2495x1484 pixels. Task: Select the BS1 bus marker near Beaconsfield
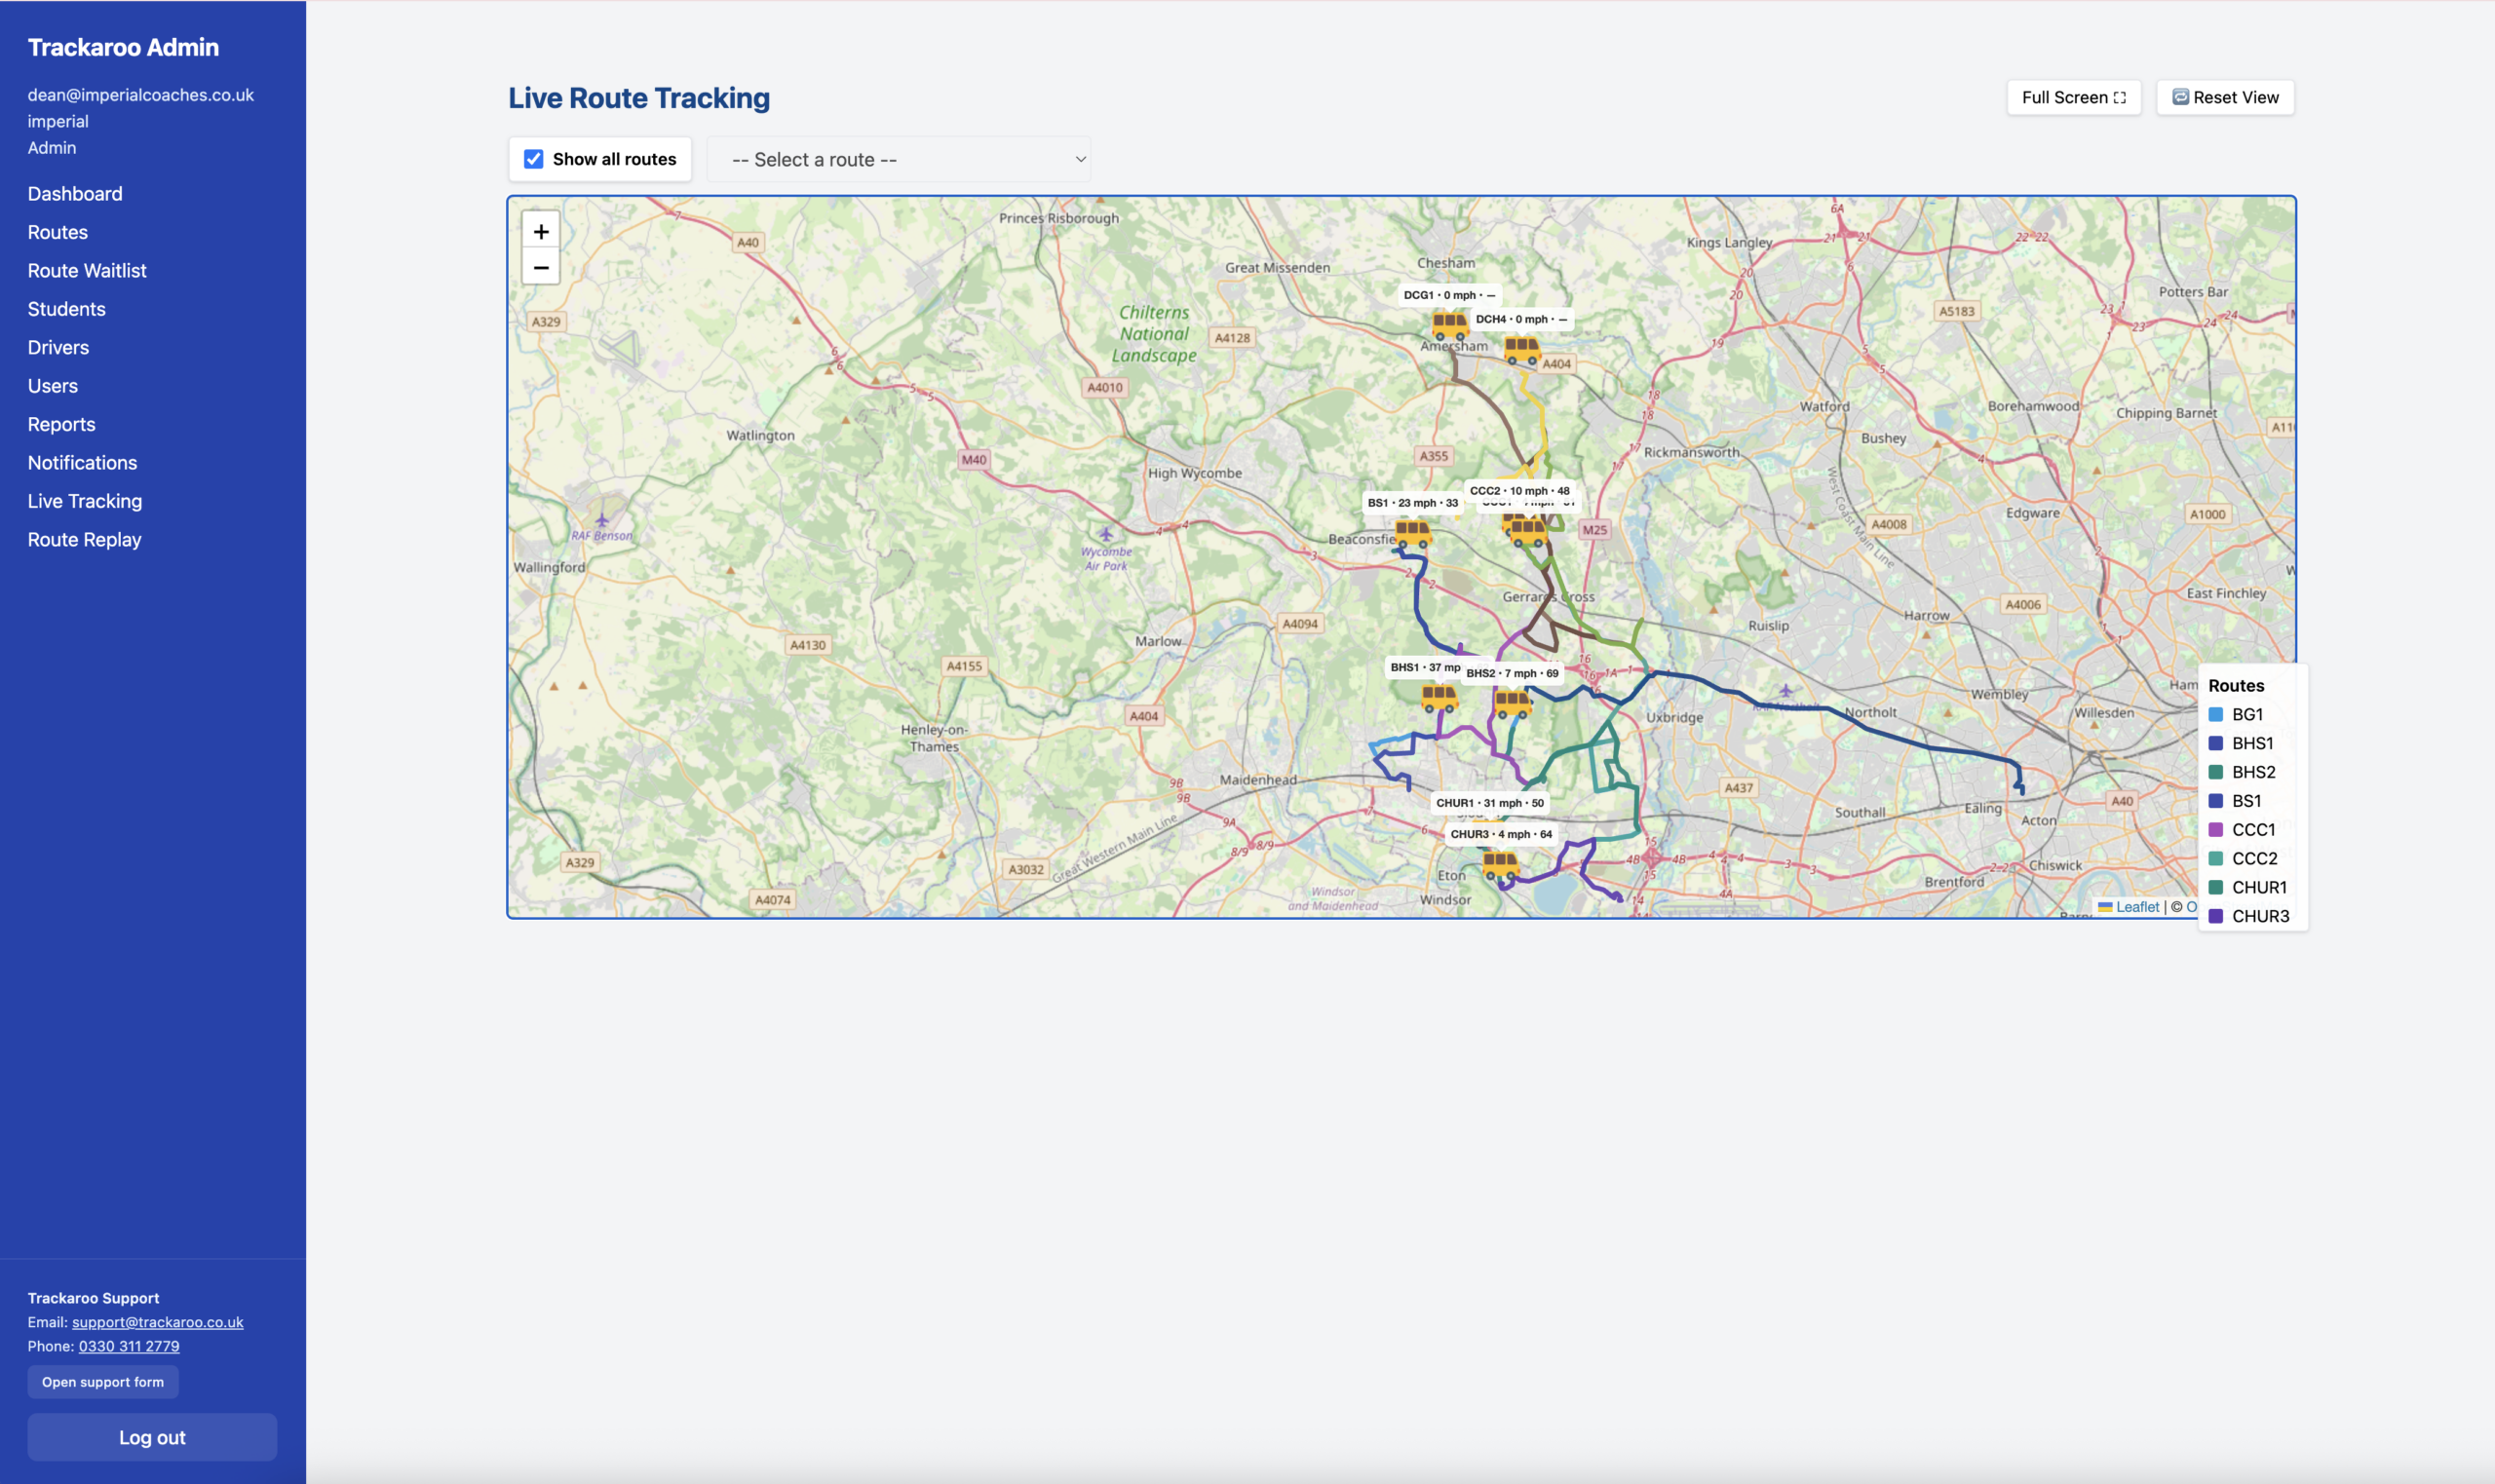click(x=1412, y=533)
